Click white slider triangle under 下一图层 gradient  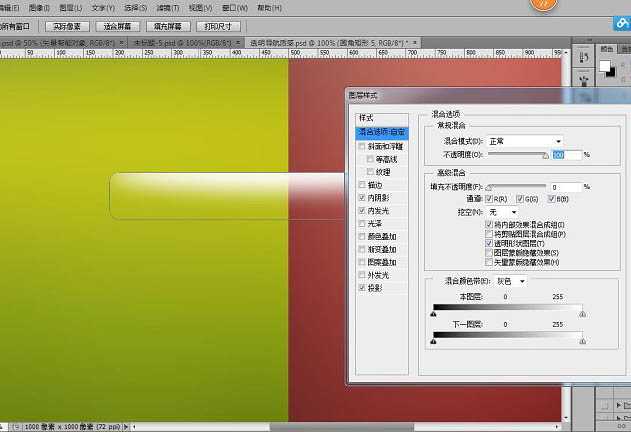pyautogui.click(x=583, y=342)
